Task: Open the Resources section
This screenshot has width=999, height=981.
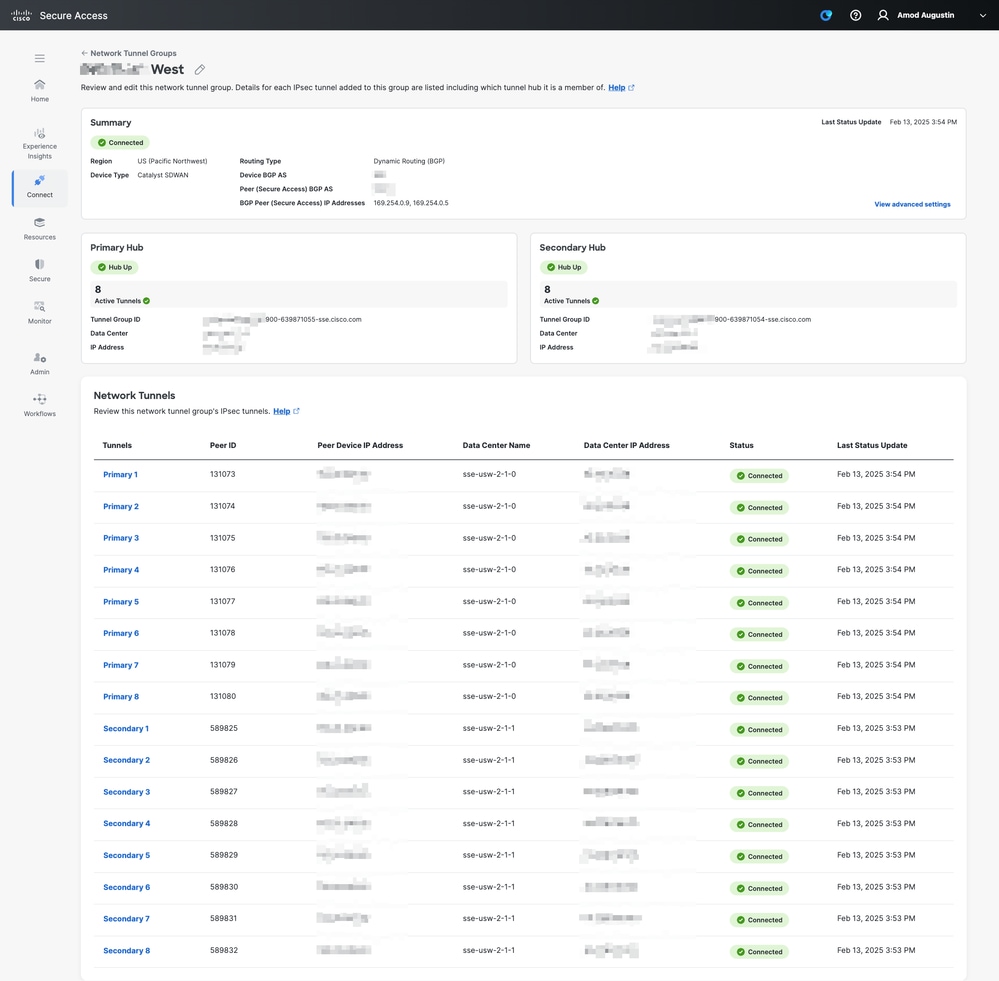Action: point(40,229)
